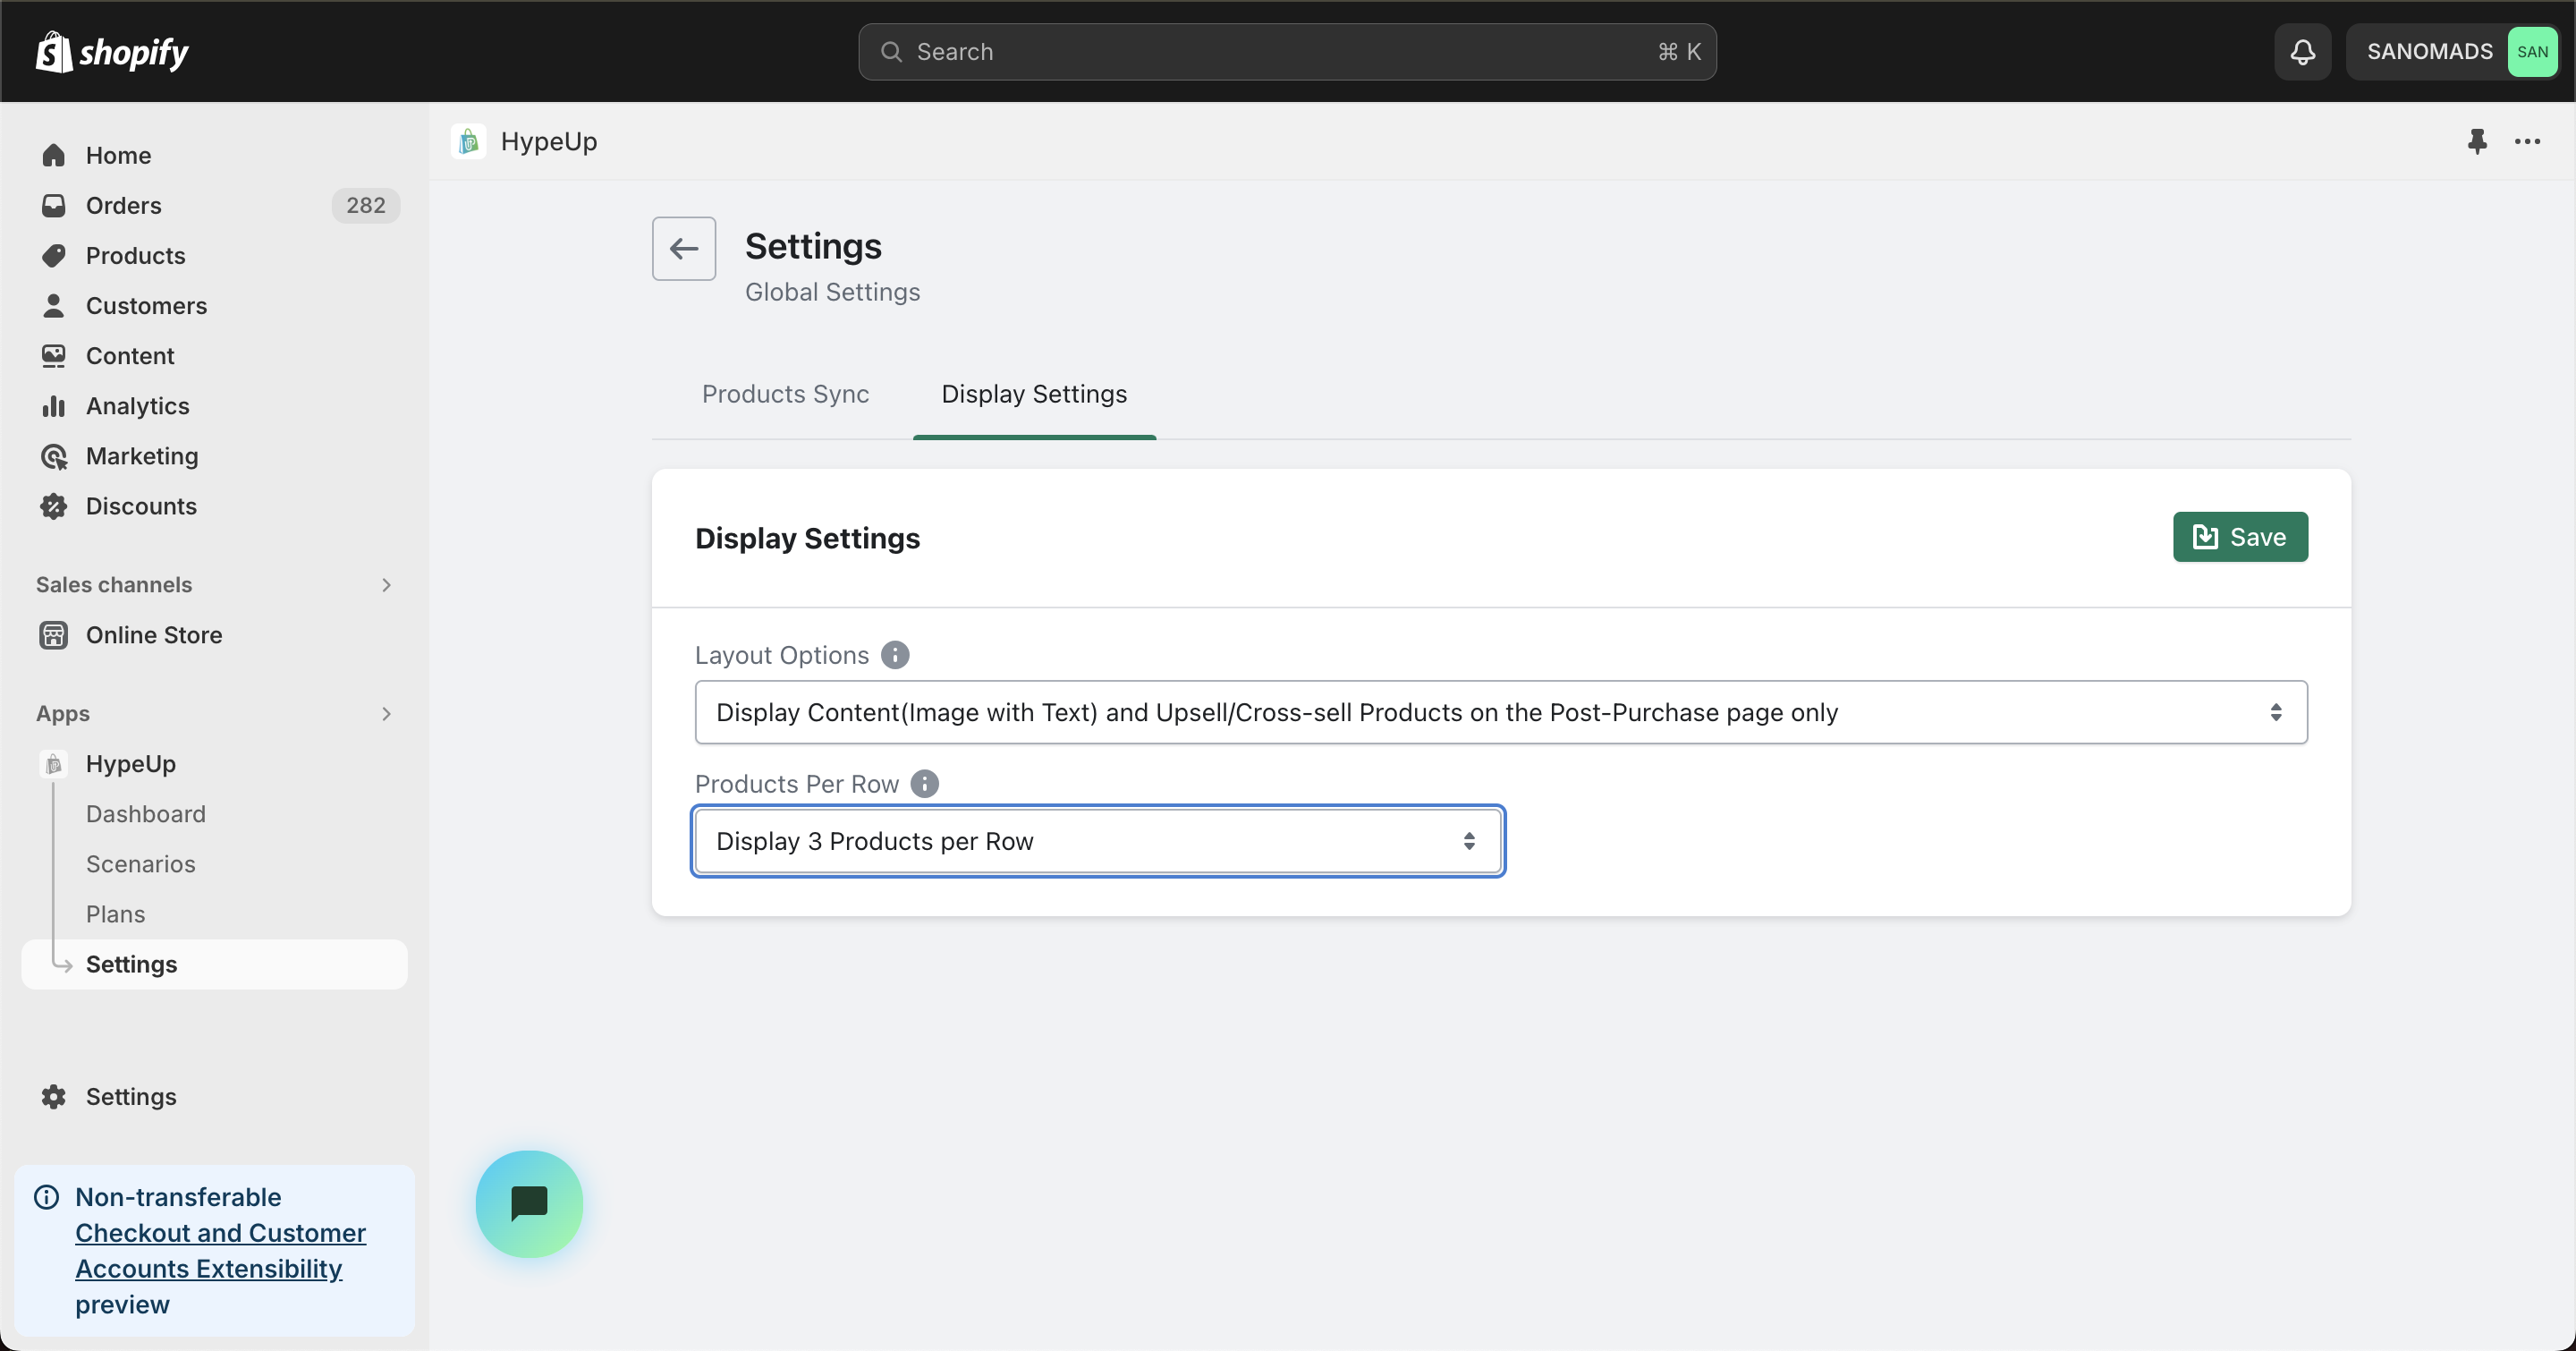2576x1351 pixels.
Task: Click the Shopify logo
Action: pyautogui.click(x=112, y=52)
